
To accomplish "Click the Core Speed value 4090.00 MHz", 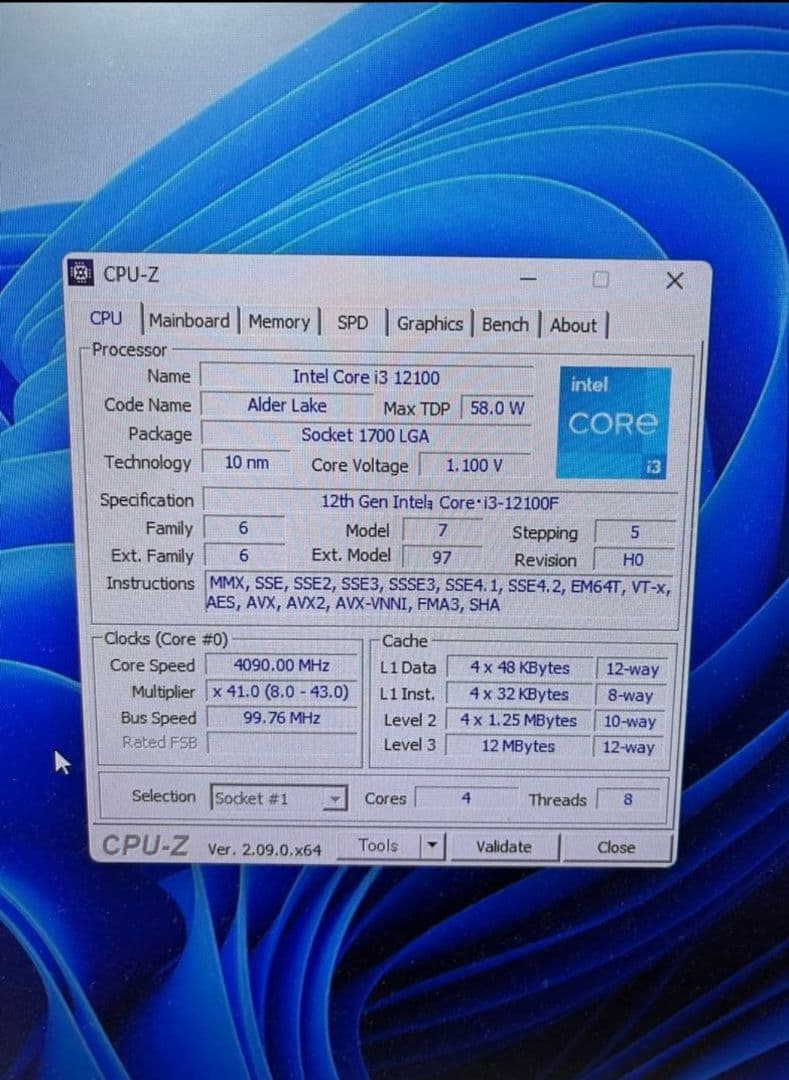I will pos(282,665).
